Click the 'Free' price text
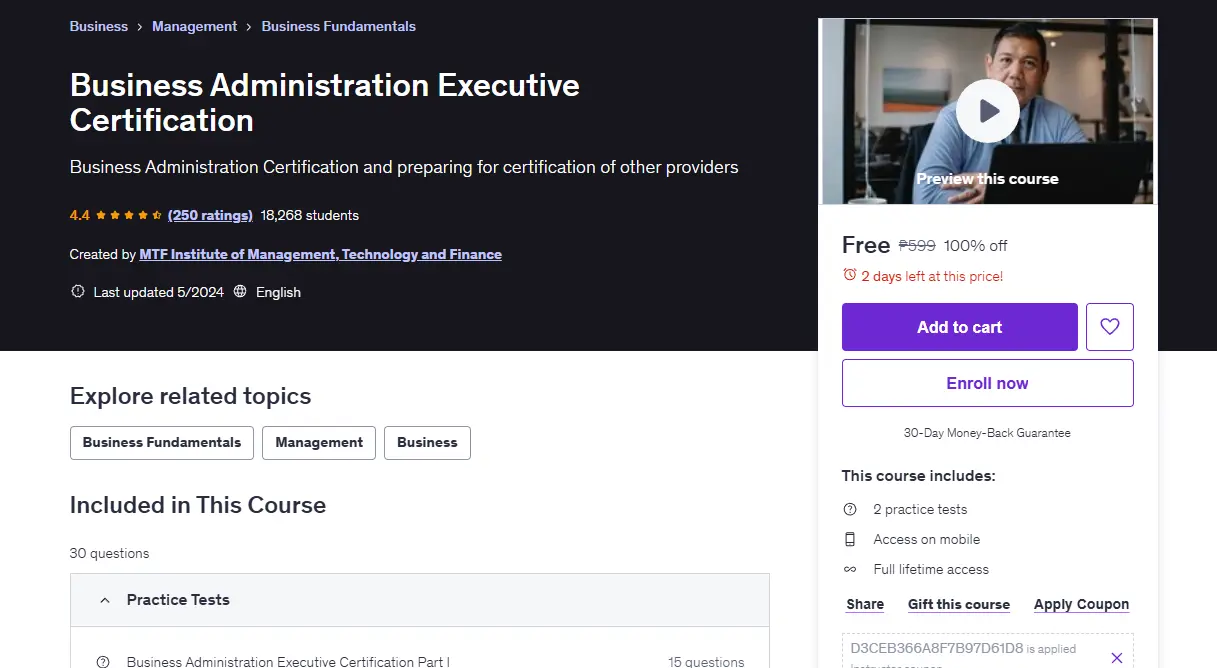This screenshot has height=668, width=1217. click(866, 245)
